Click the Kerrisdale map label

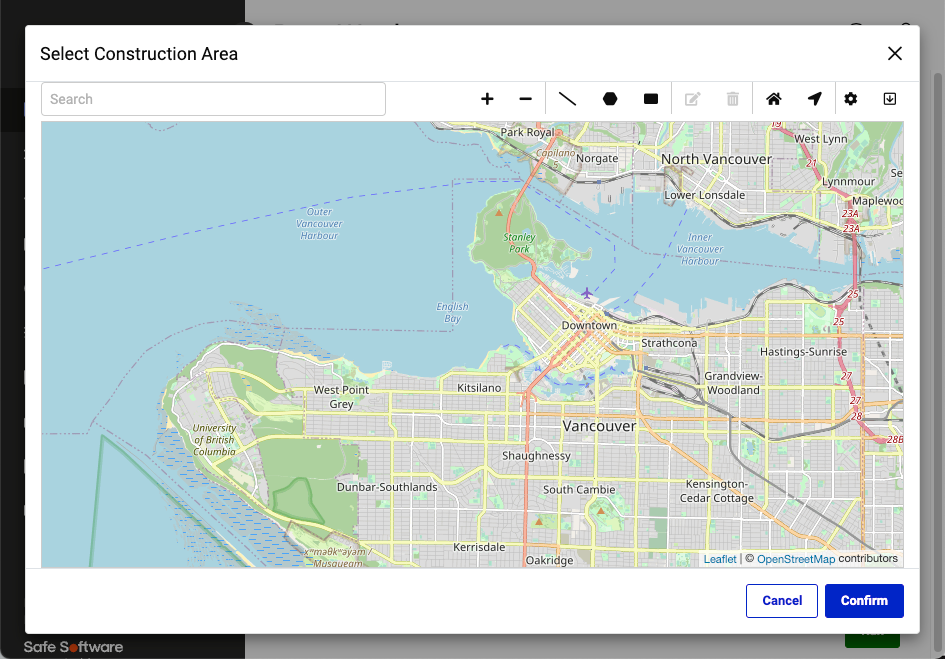pyautogui.click(x=479, y=547)
